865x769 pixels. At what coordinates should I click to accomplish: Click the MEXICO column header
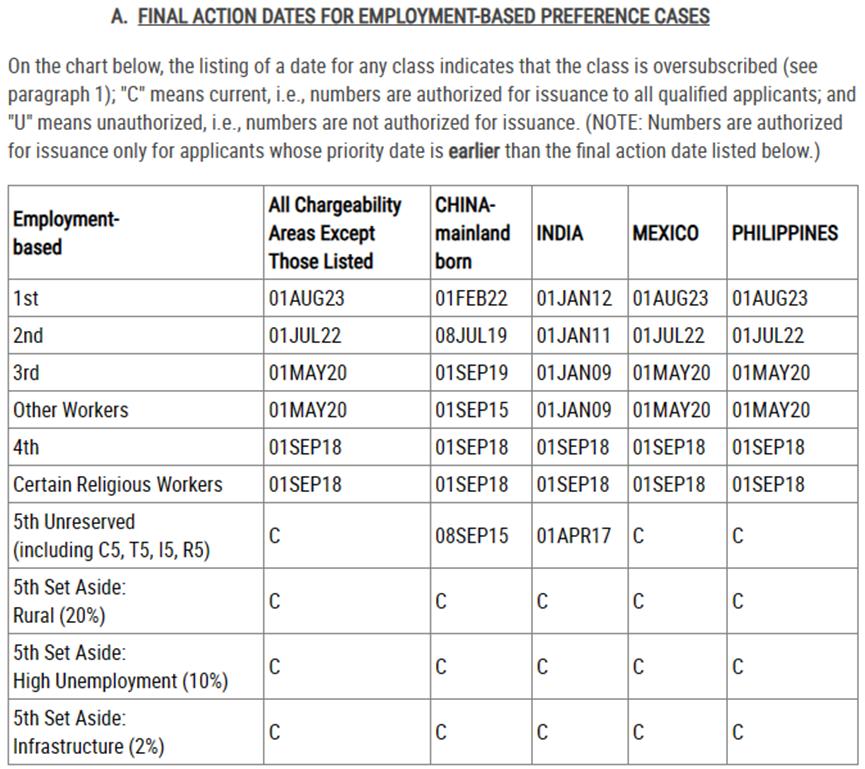pos(665,233)
